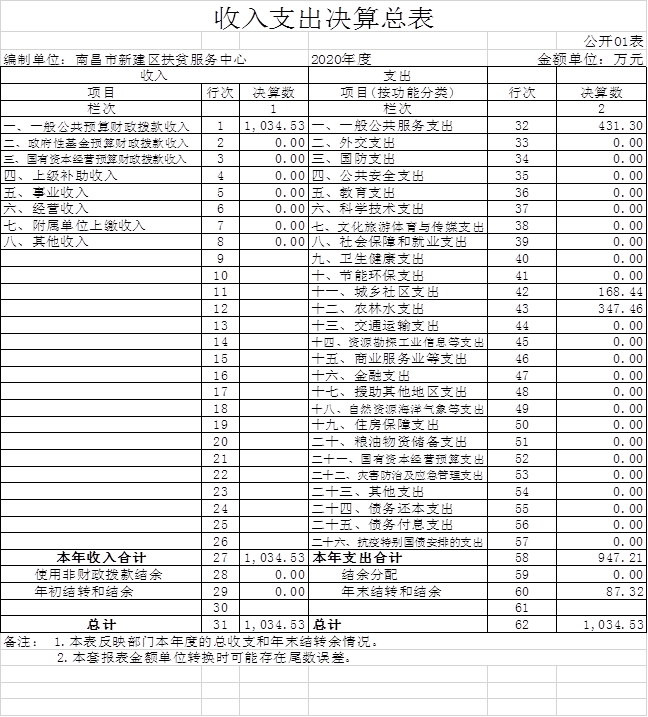Select the 使用非财政拨款结余 cell

pyautogui.click(x=99, y=575)
